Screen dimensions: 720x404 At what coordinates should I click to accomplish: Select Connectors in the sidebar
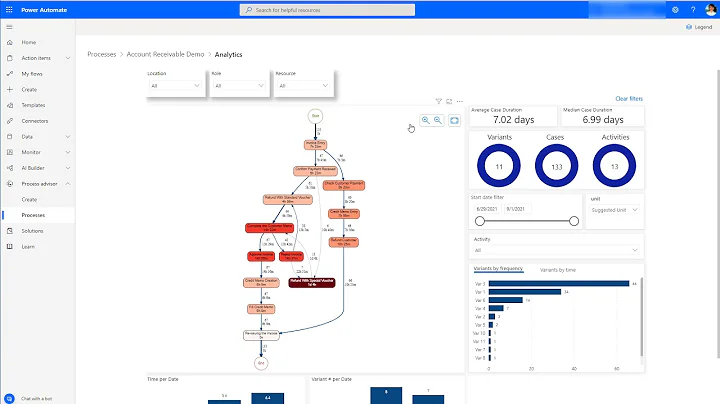(x=34, y=121)
